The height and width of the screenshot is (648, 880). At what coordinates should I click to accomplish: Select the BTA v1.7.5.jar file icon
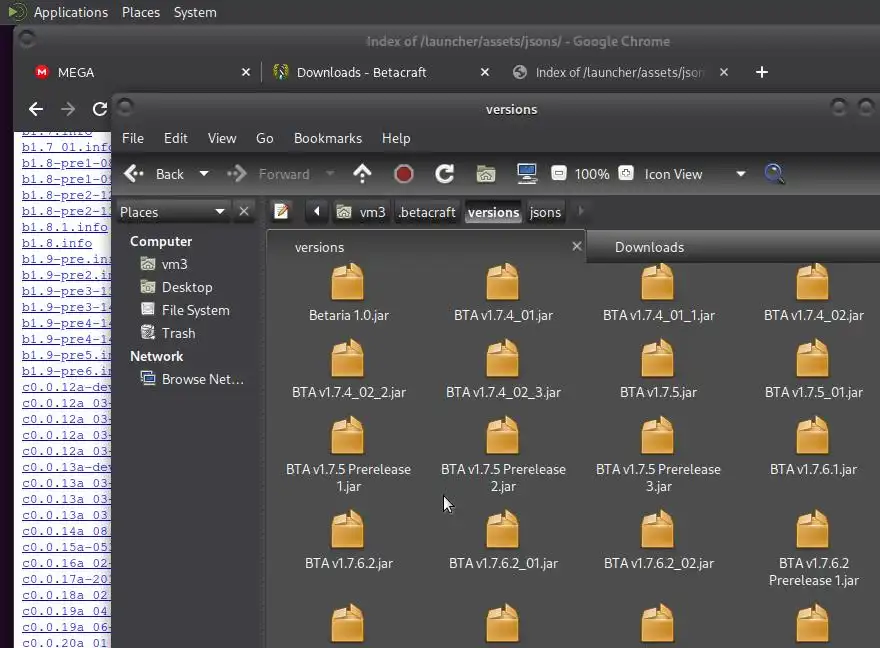pos(657,358)
